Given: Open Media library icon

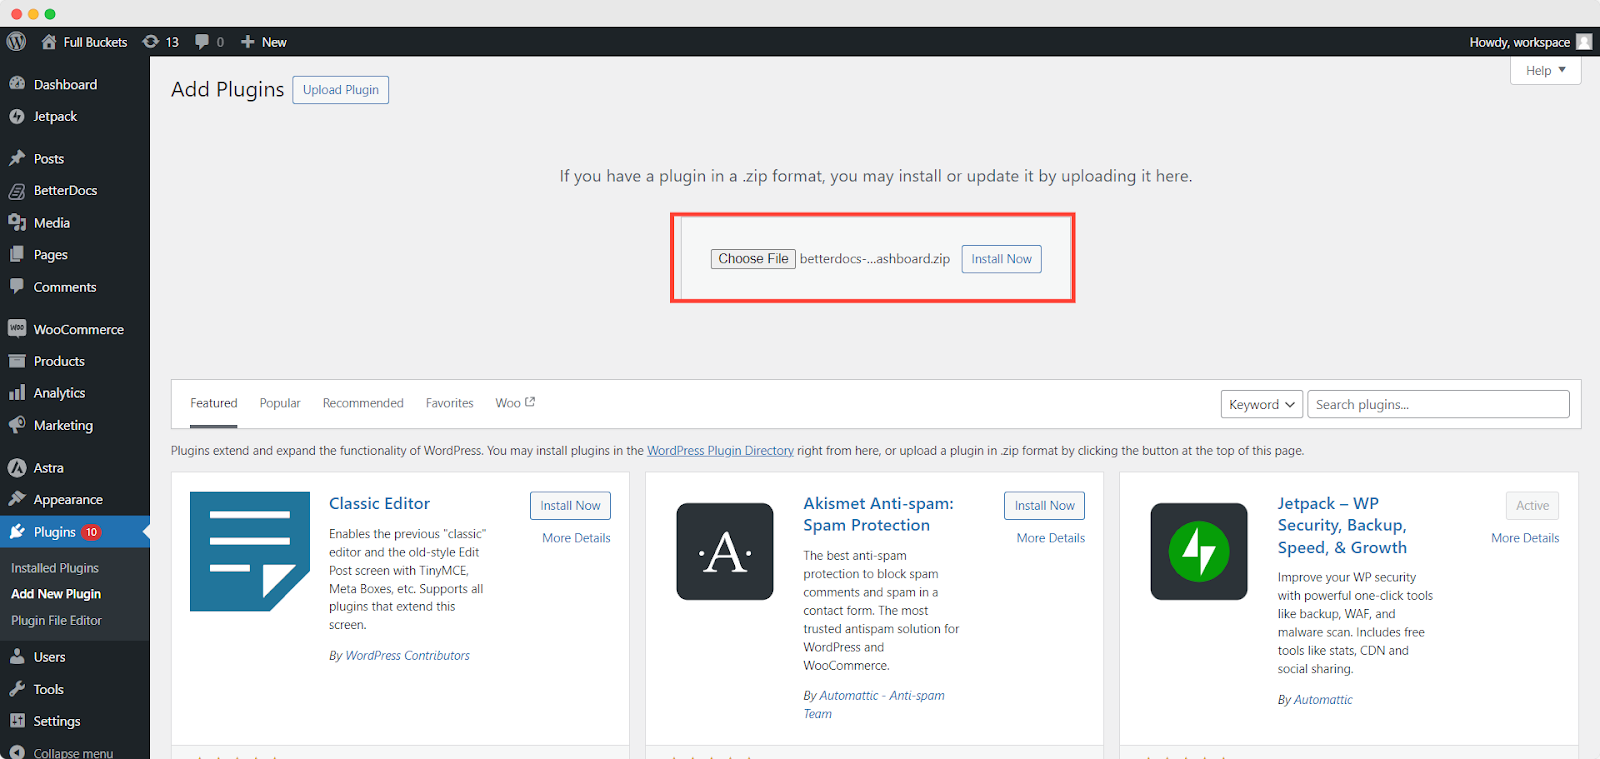Looking at the screenshot, I should (17, 222).
